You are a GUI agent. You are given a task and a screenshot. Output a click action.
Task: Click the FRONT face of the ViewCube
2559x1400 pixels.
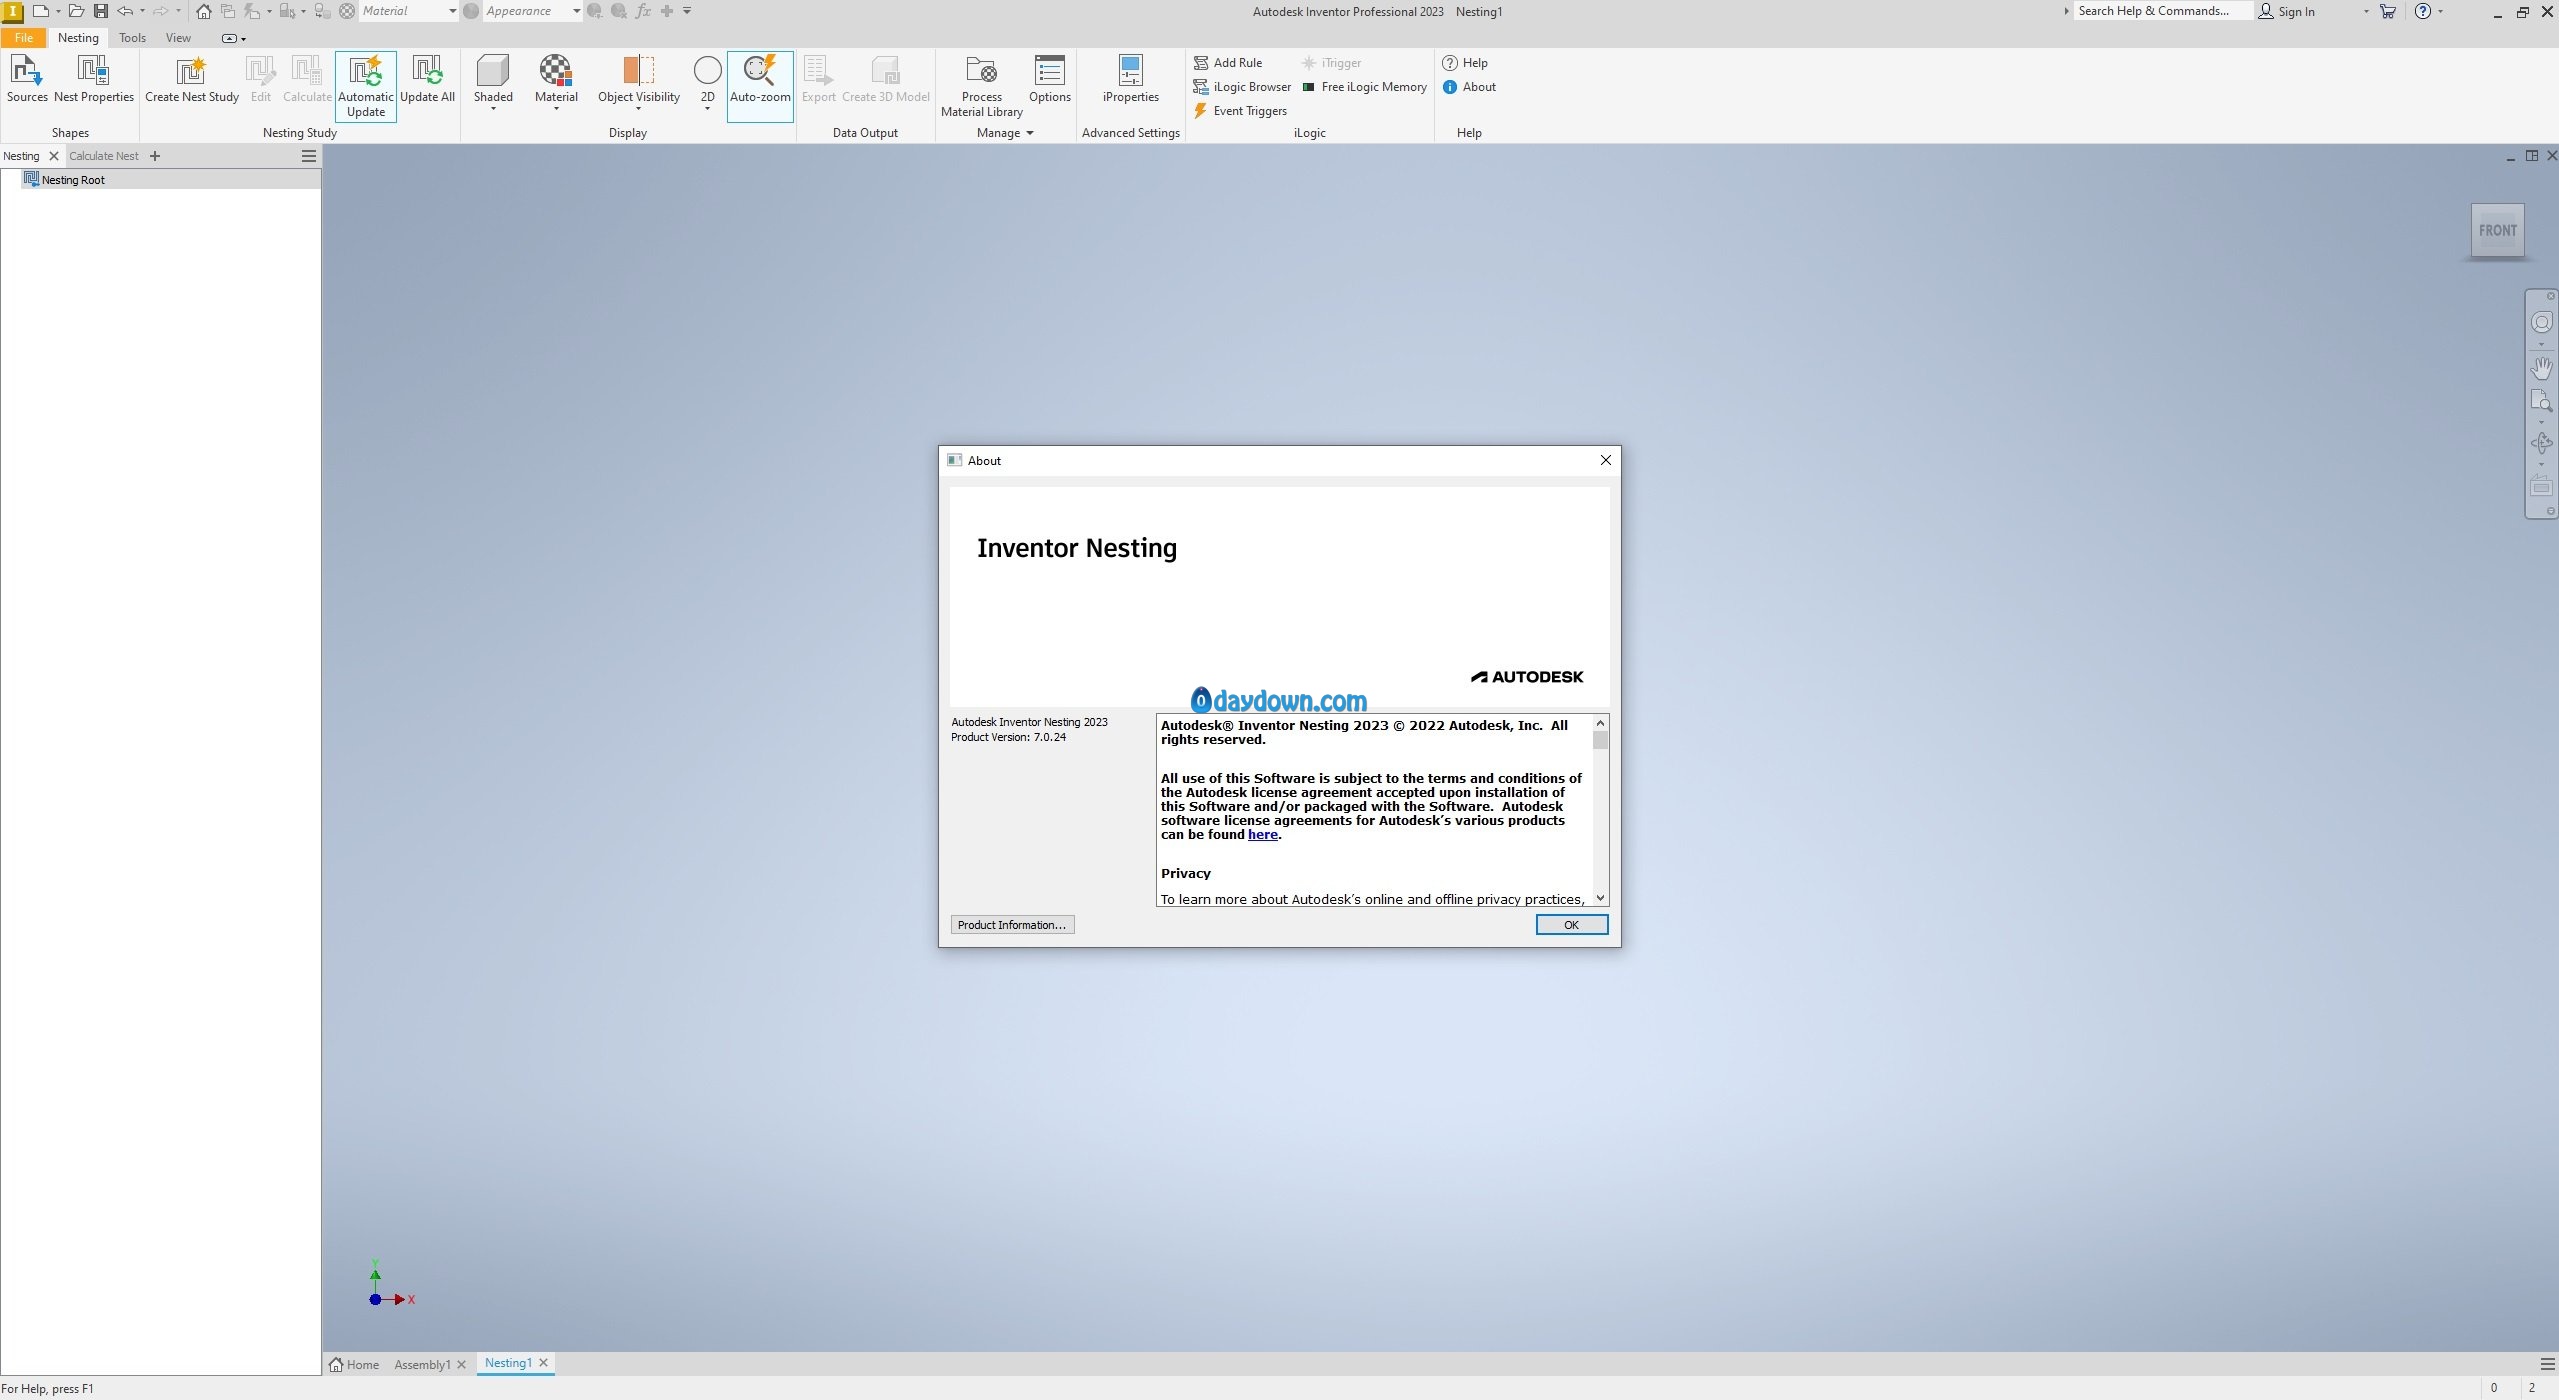[2497, 230]
